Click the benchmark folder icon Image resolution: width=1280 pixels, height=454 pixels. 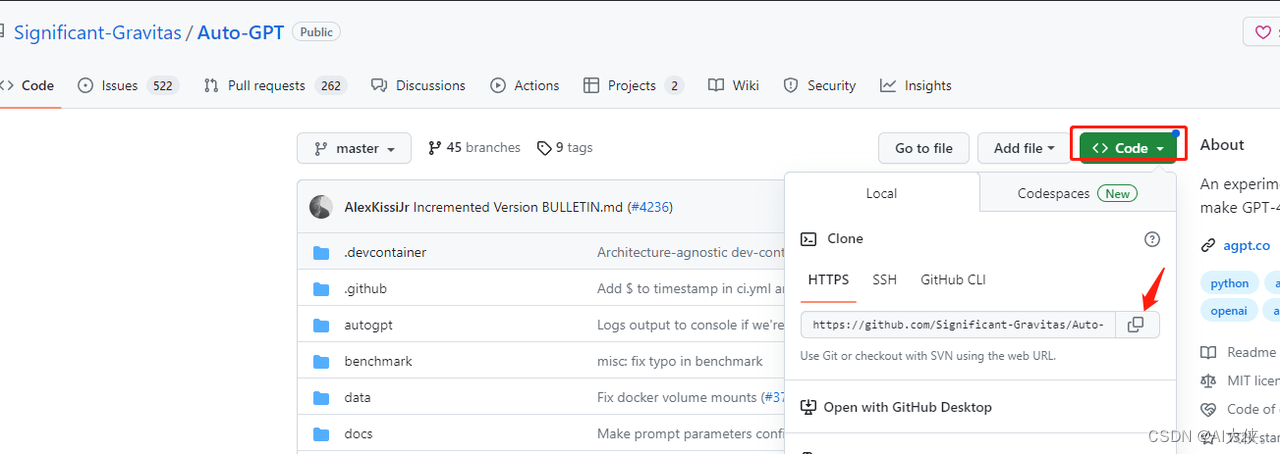321,361
